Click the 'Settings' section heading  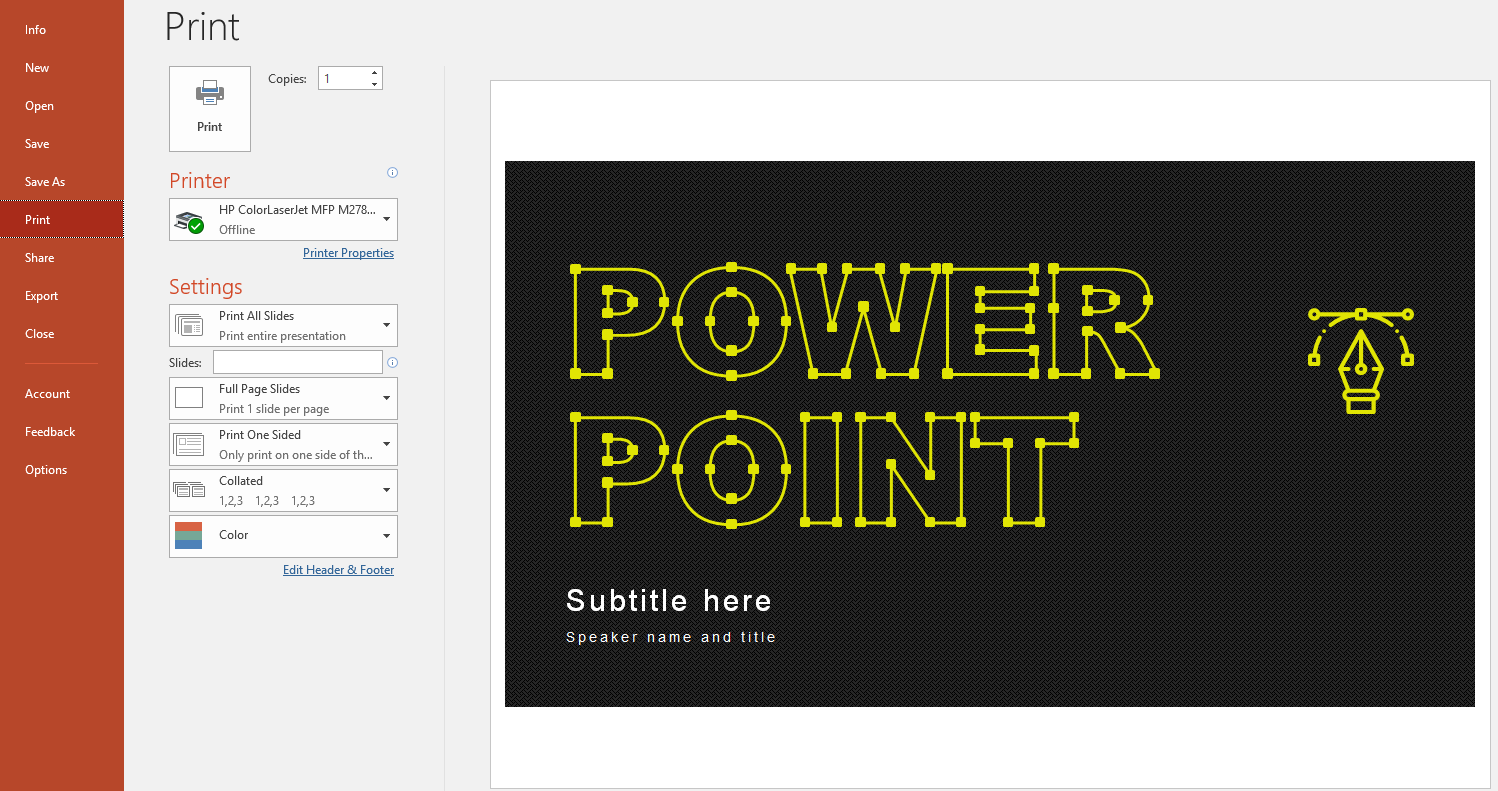pos(206,287)
